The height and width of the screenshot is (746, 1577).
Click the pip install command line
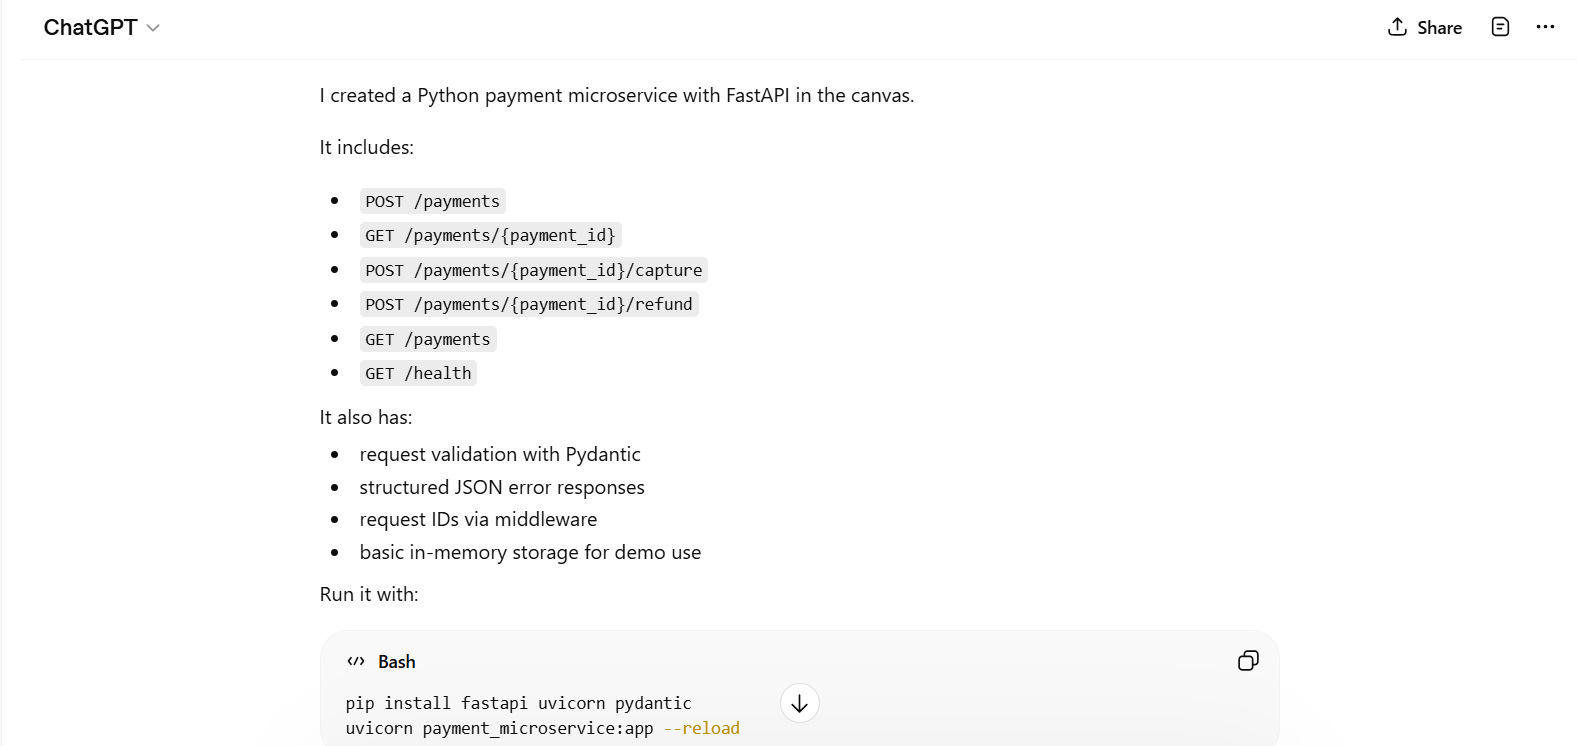click(x=518, y=703)
